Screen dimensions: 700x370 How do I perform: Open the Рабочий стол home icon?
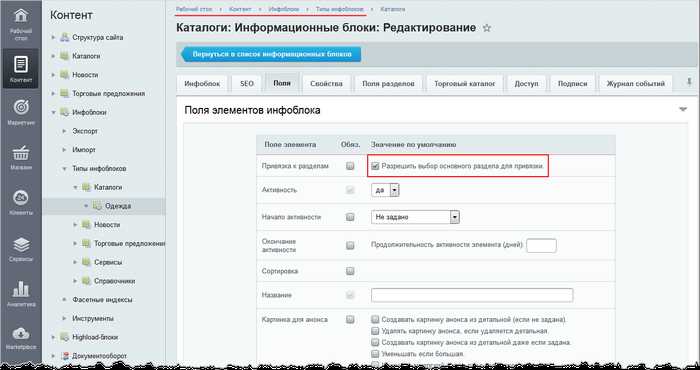click(x=21, y=16)
